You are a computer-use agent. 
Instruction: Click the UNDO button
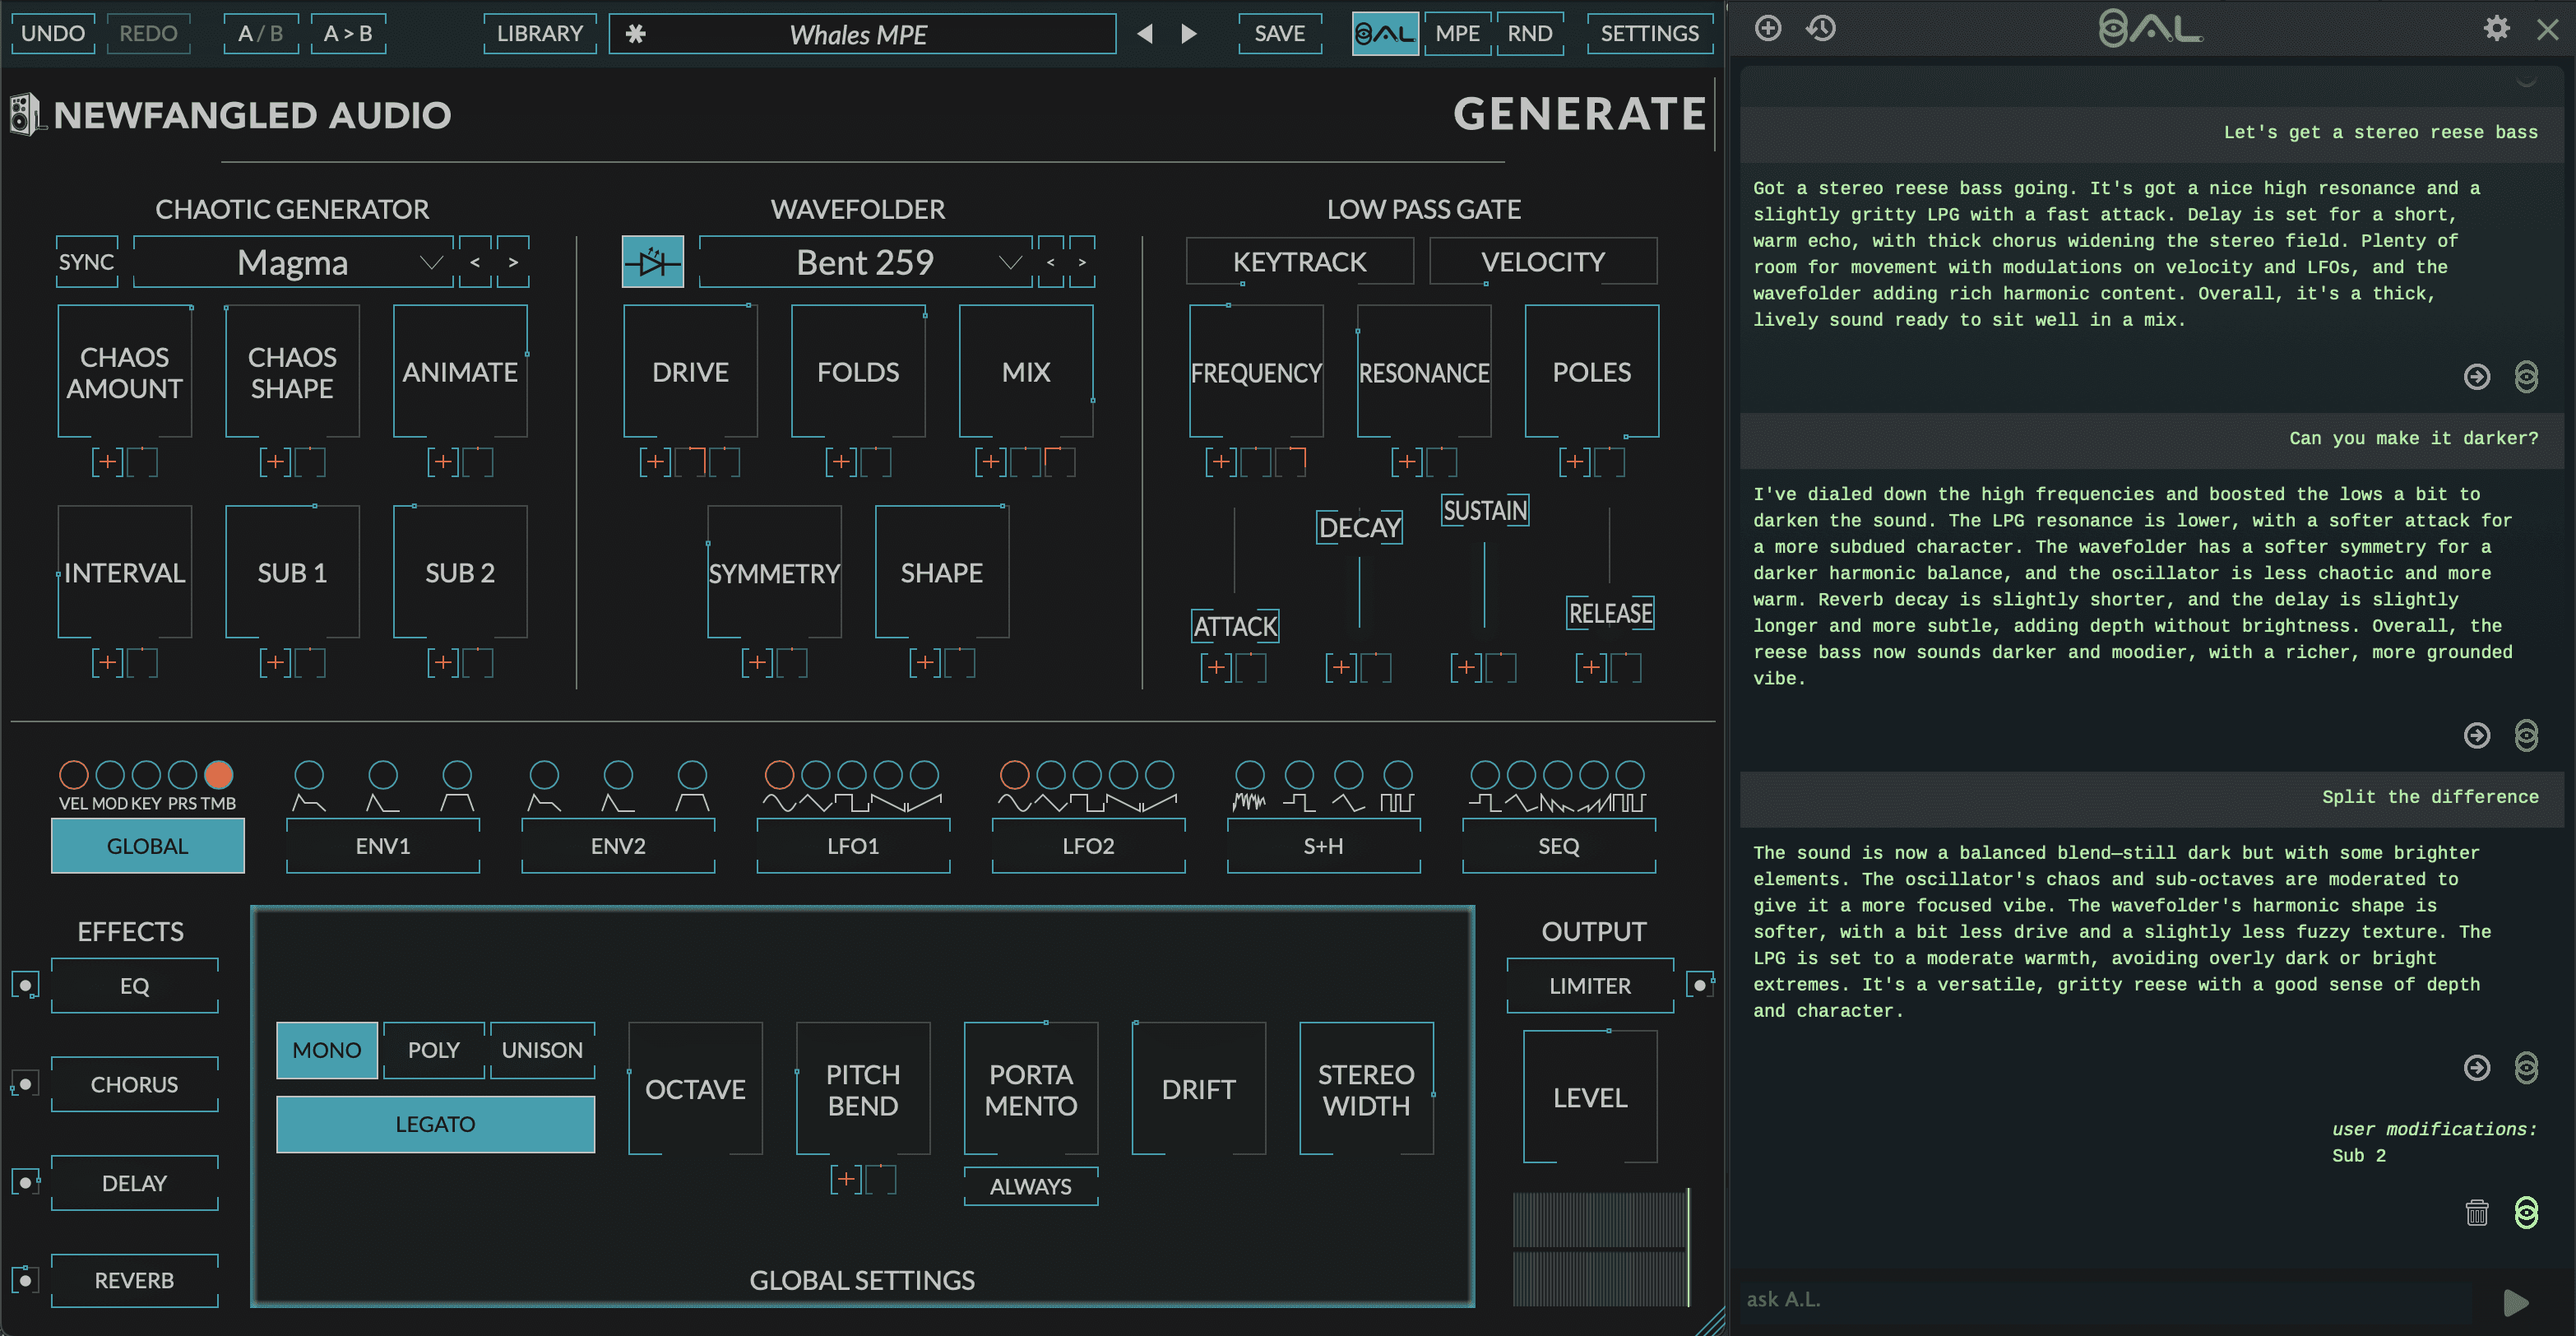click(53, 34)
